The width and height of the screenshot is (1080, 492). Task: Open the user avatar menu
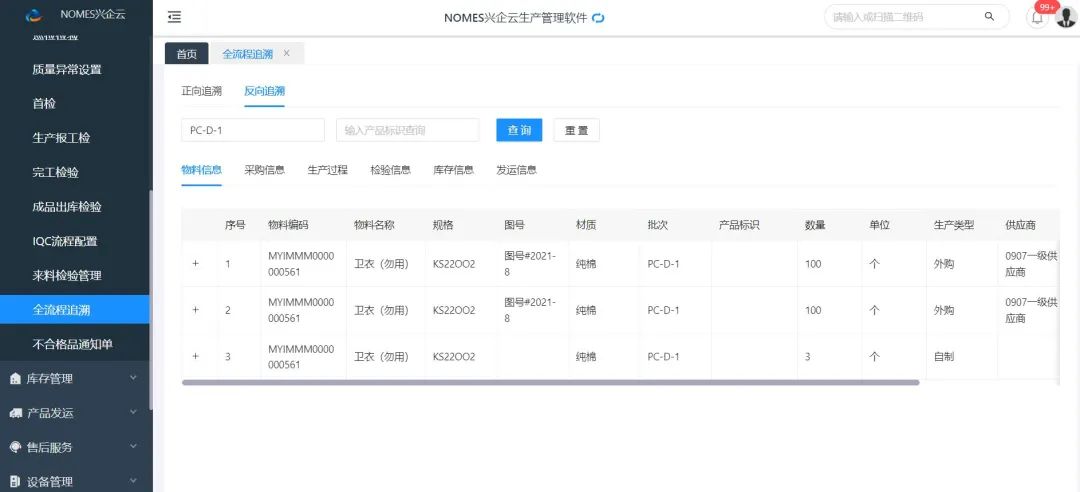coord(1066,17)
